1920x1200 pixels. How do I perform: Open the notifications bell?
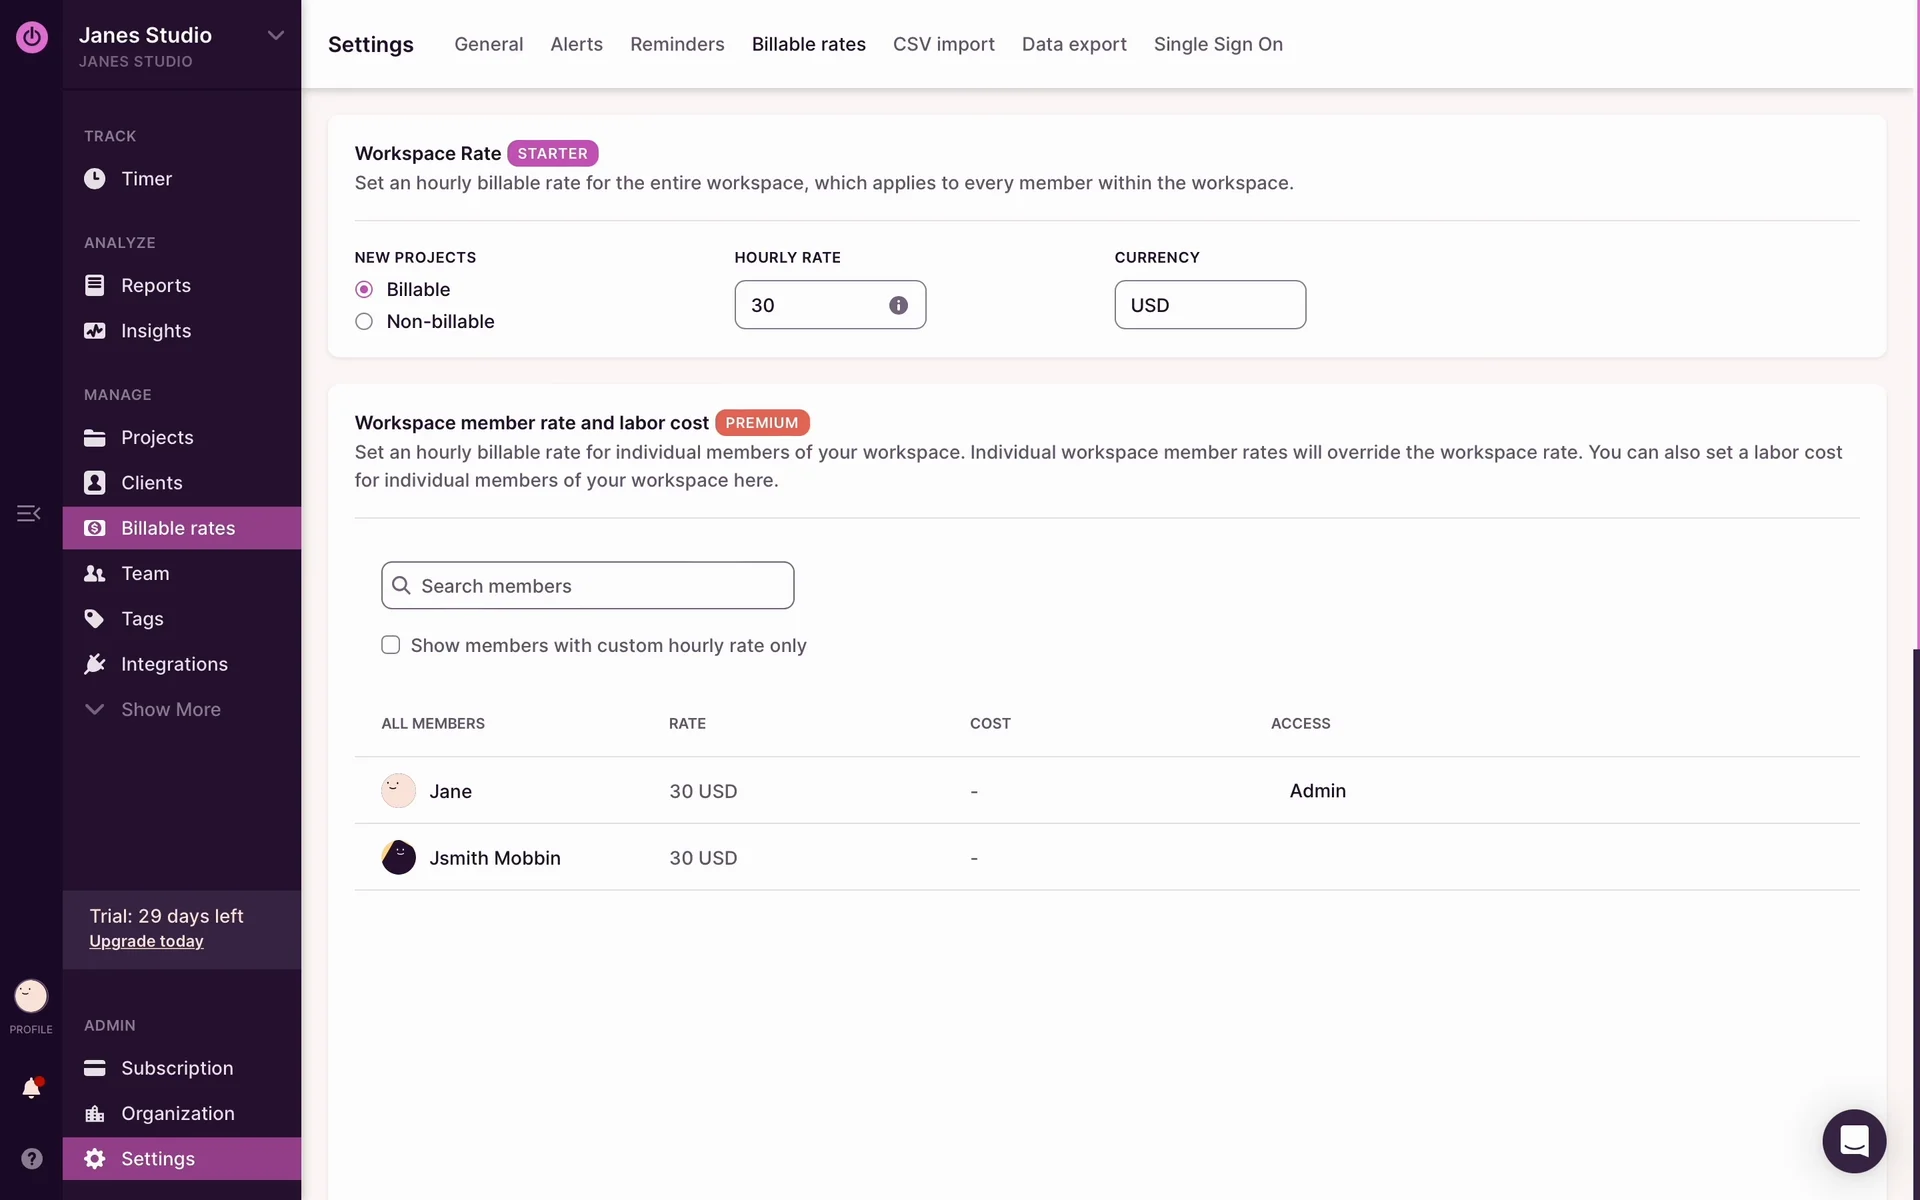click(31, 1088)
